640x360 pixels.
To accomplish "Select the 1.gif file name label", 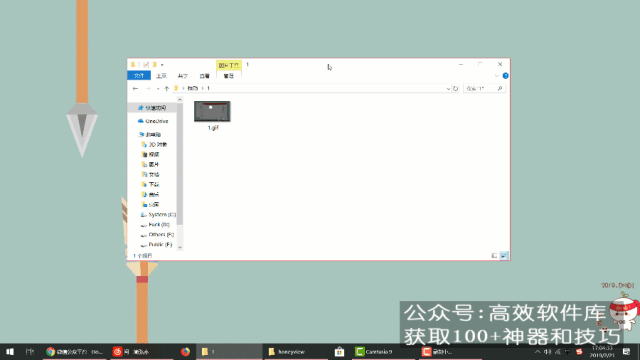I will (213, 128).
